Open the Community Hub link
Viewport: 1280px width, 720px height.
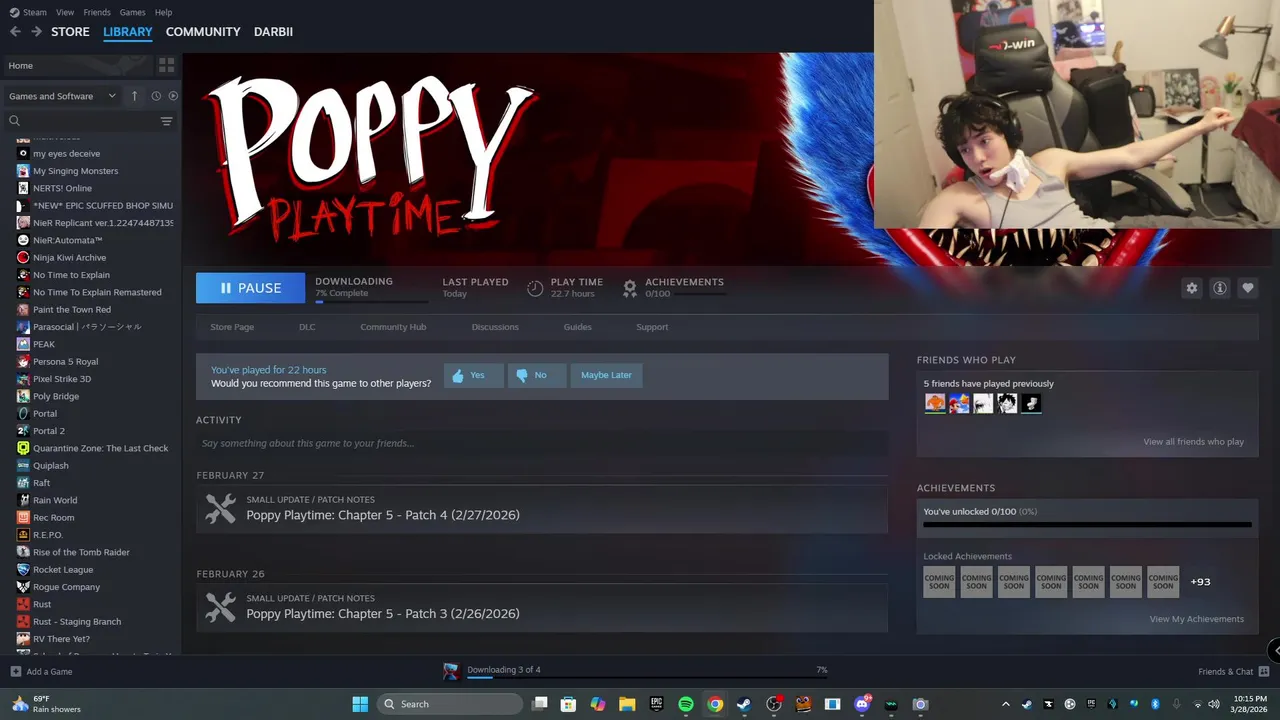[x=393, y=327]
